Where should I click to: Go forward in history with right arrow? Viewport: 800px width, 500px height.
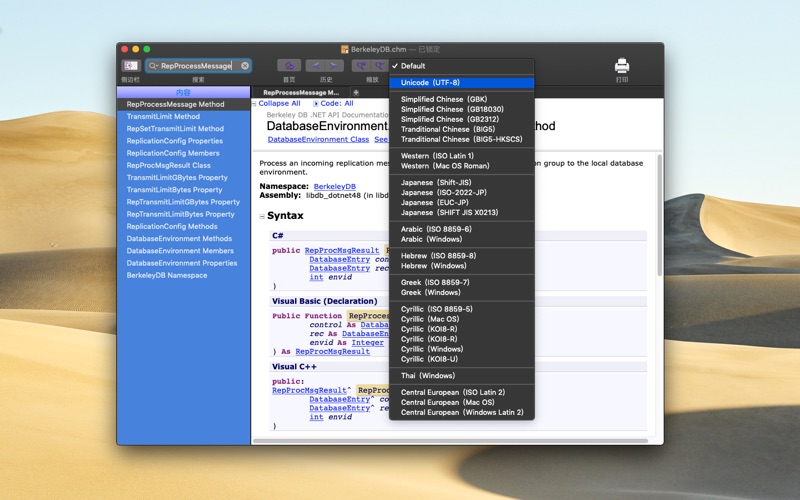click(x=335, y=66)
